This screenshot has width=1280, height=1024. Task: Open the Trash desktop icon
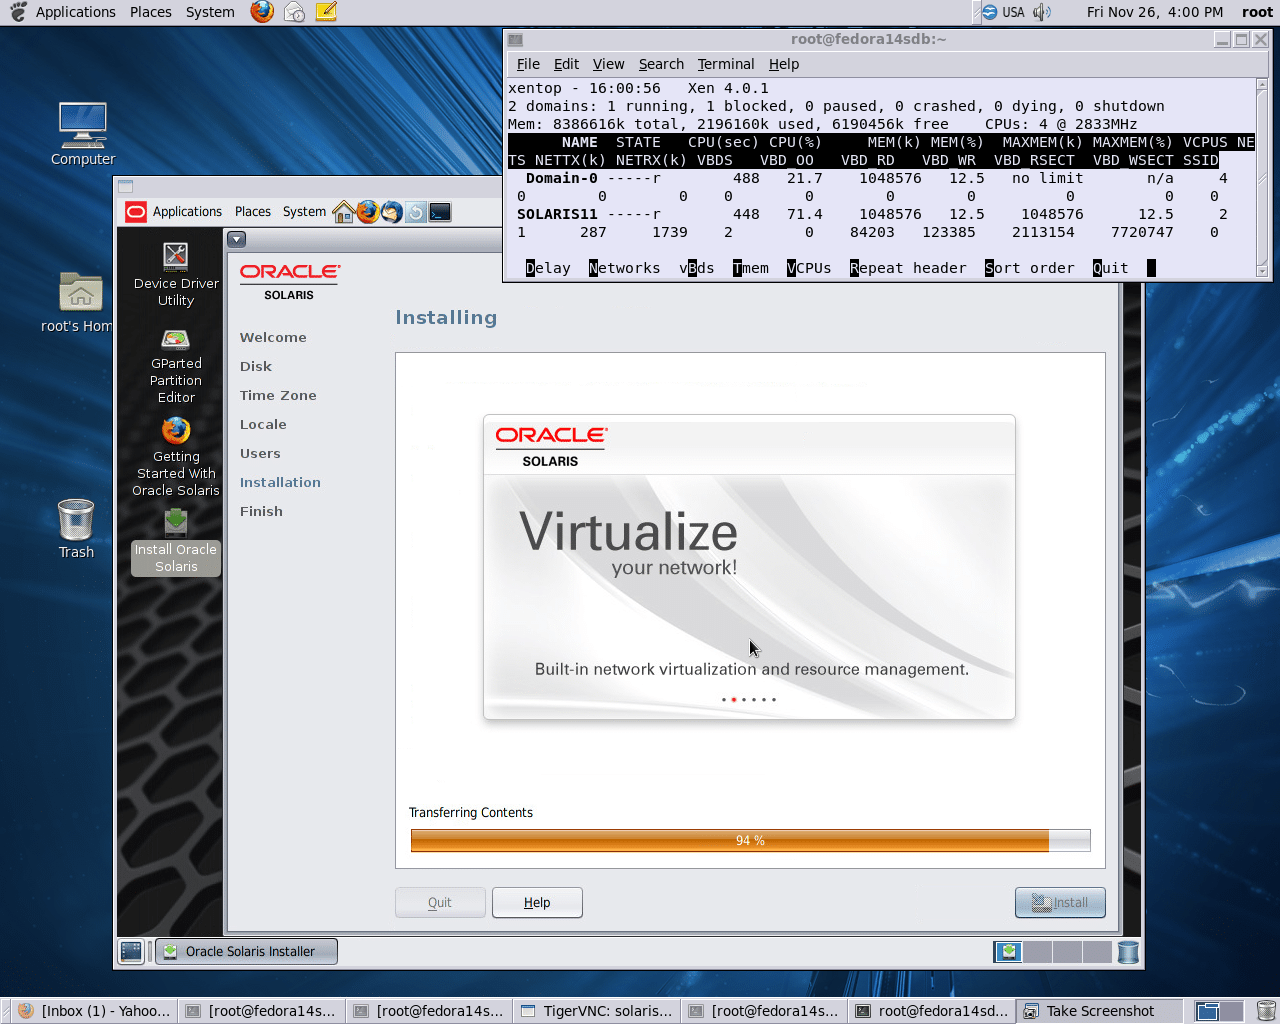pos(76,529)
